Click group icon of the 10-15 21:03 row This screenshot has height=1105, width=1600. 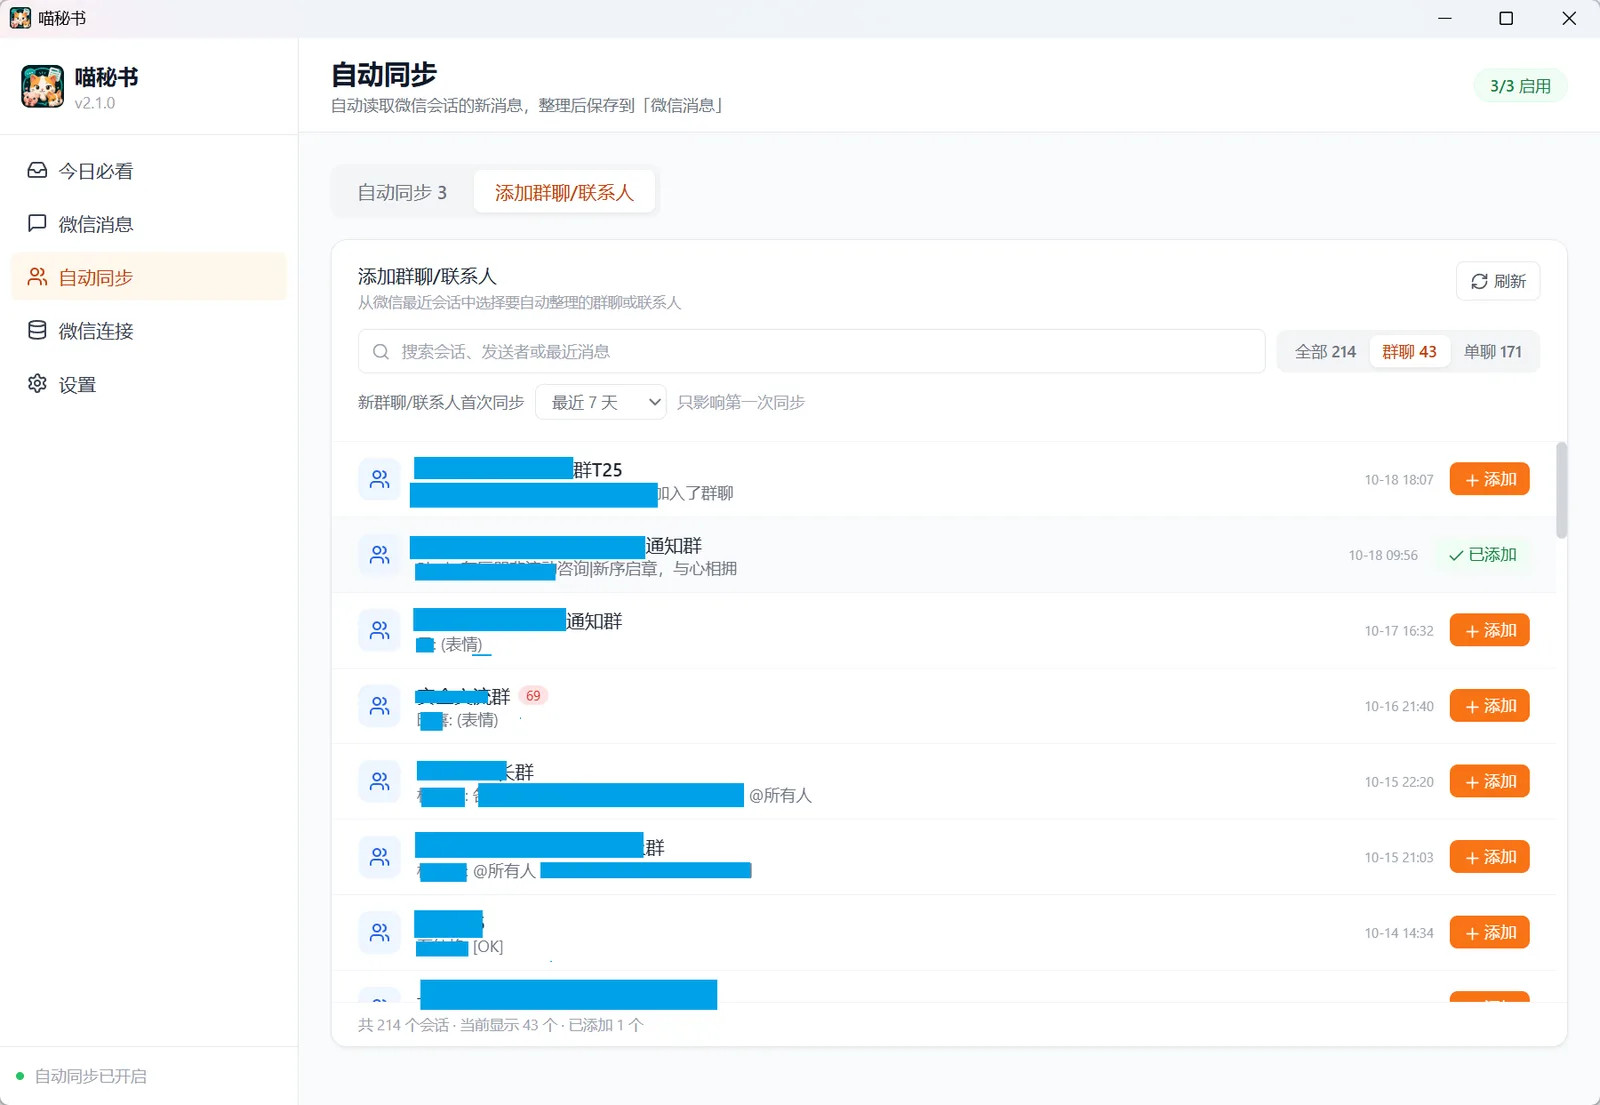pyautogui.click(x=380, y=857)
